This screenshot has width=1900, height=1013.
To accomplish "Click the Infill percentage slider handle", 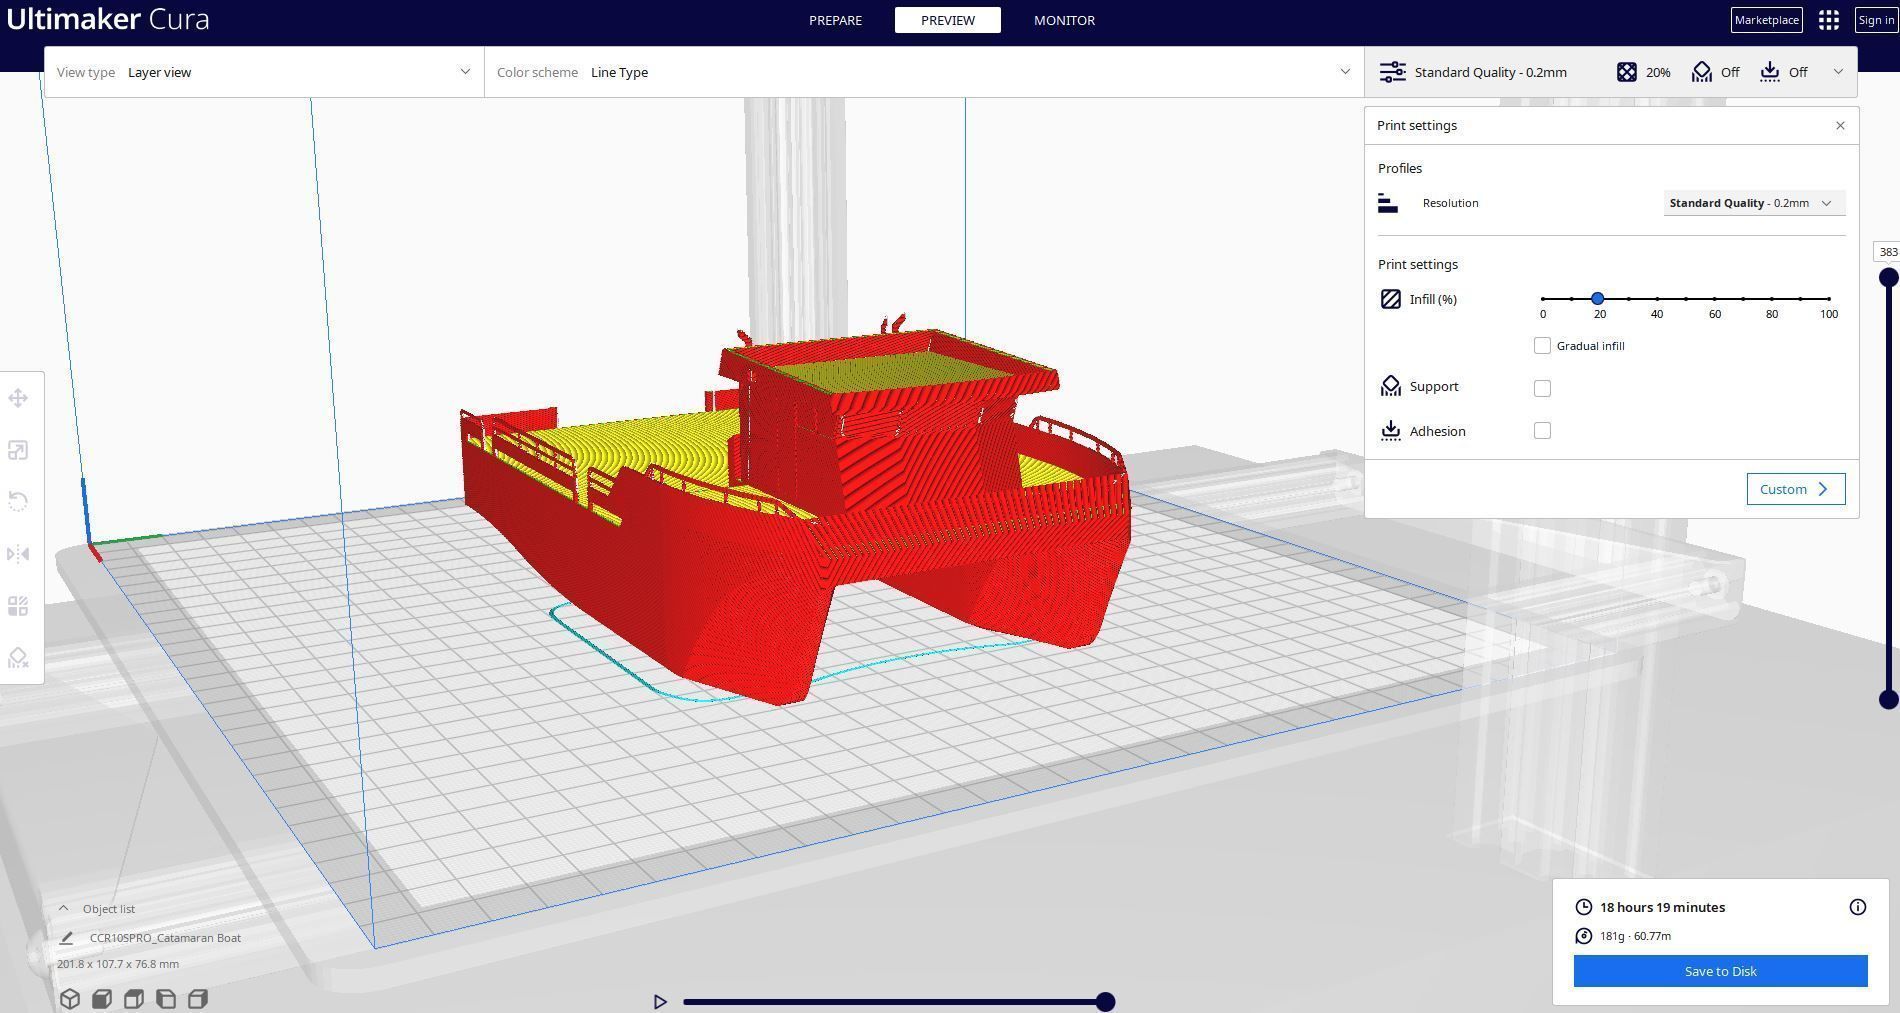I will [1598, 299].
